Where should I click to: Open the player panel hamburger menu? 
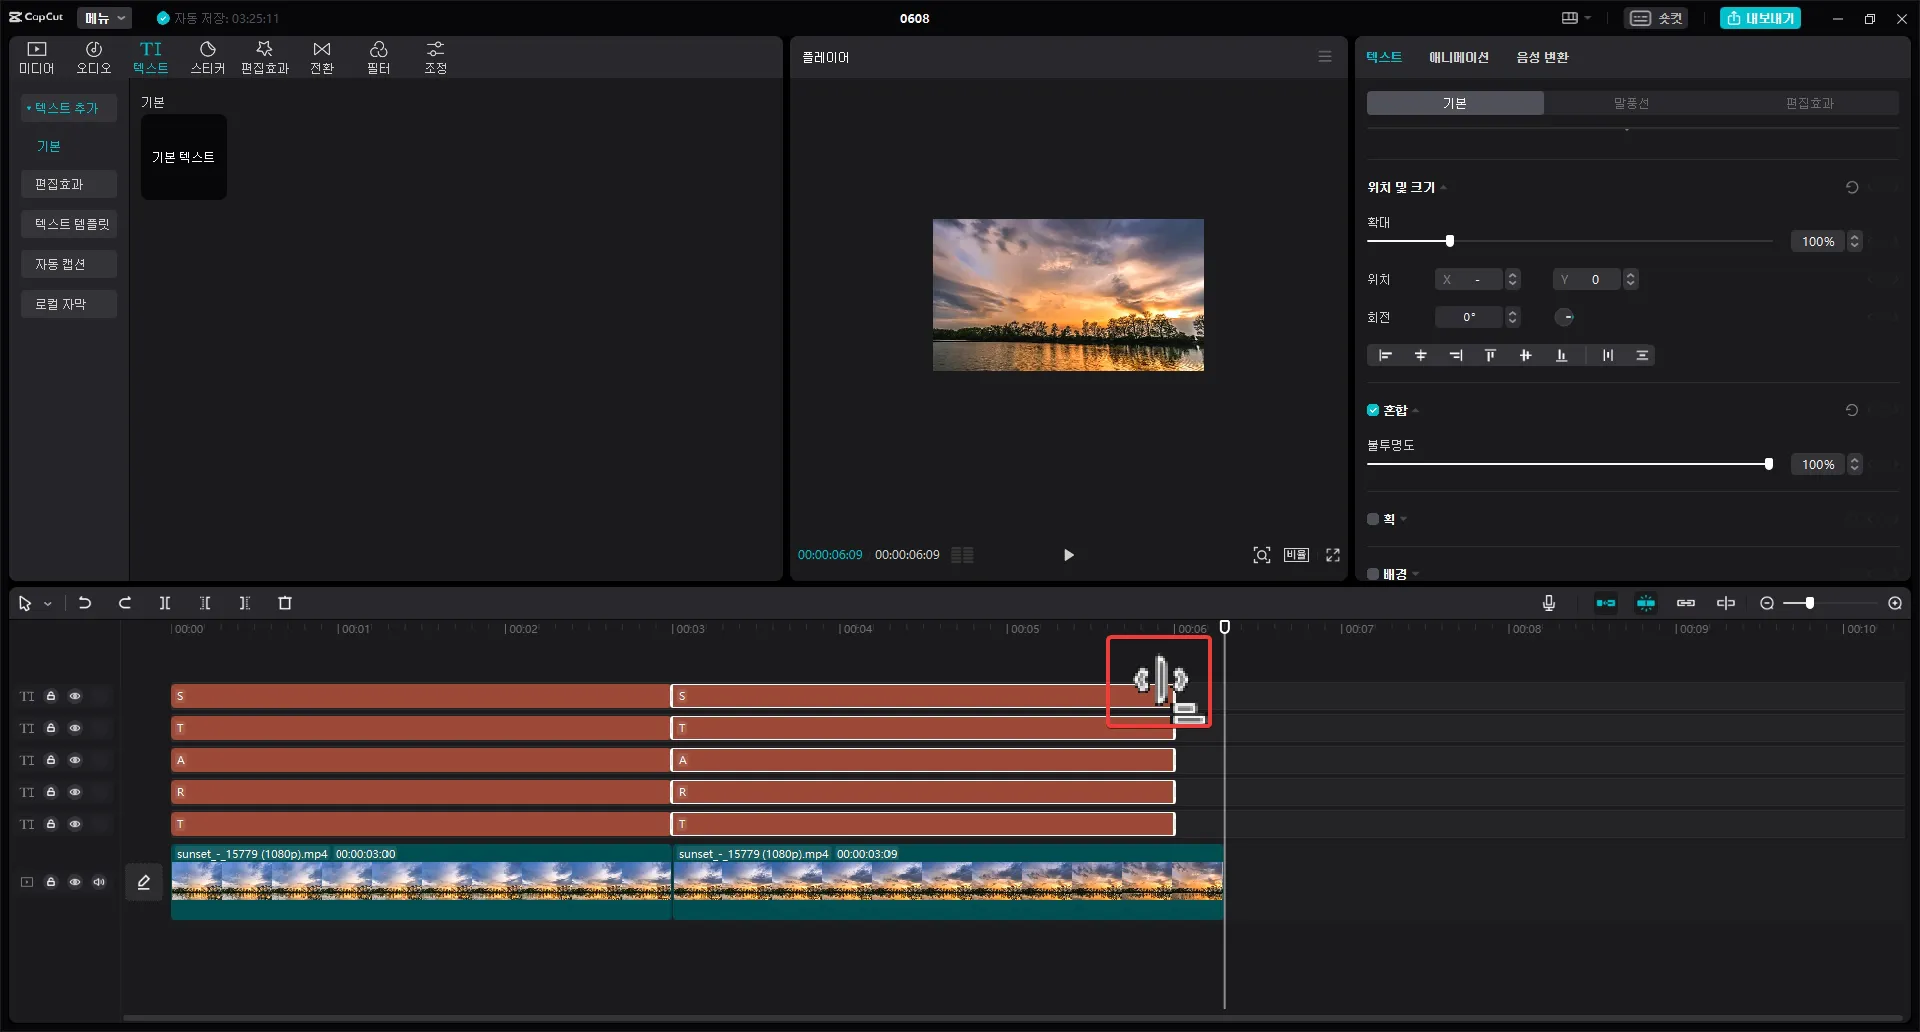coord(1325,57)
